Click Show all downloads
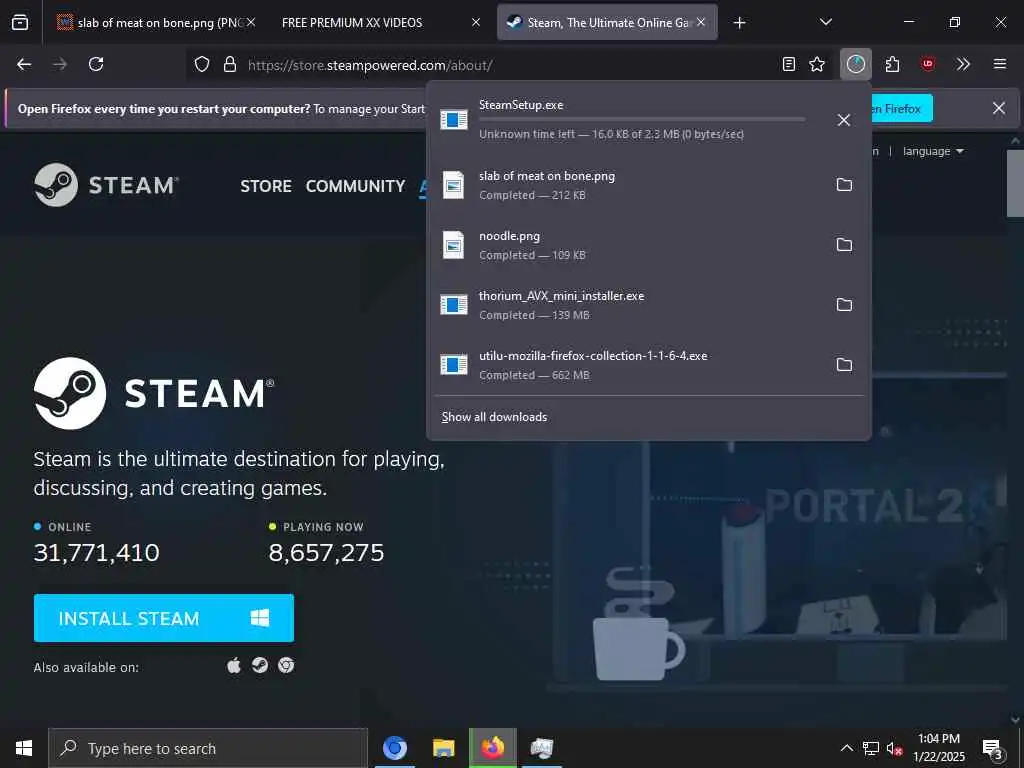Screen dimensions: 1024x768 click(x=494, y=417)
